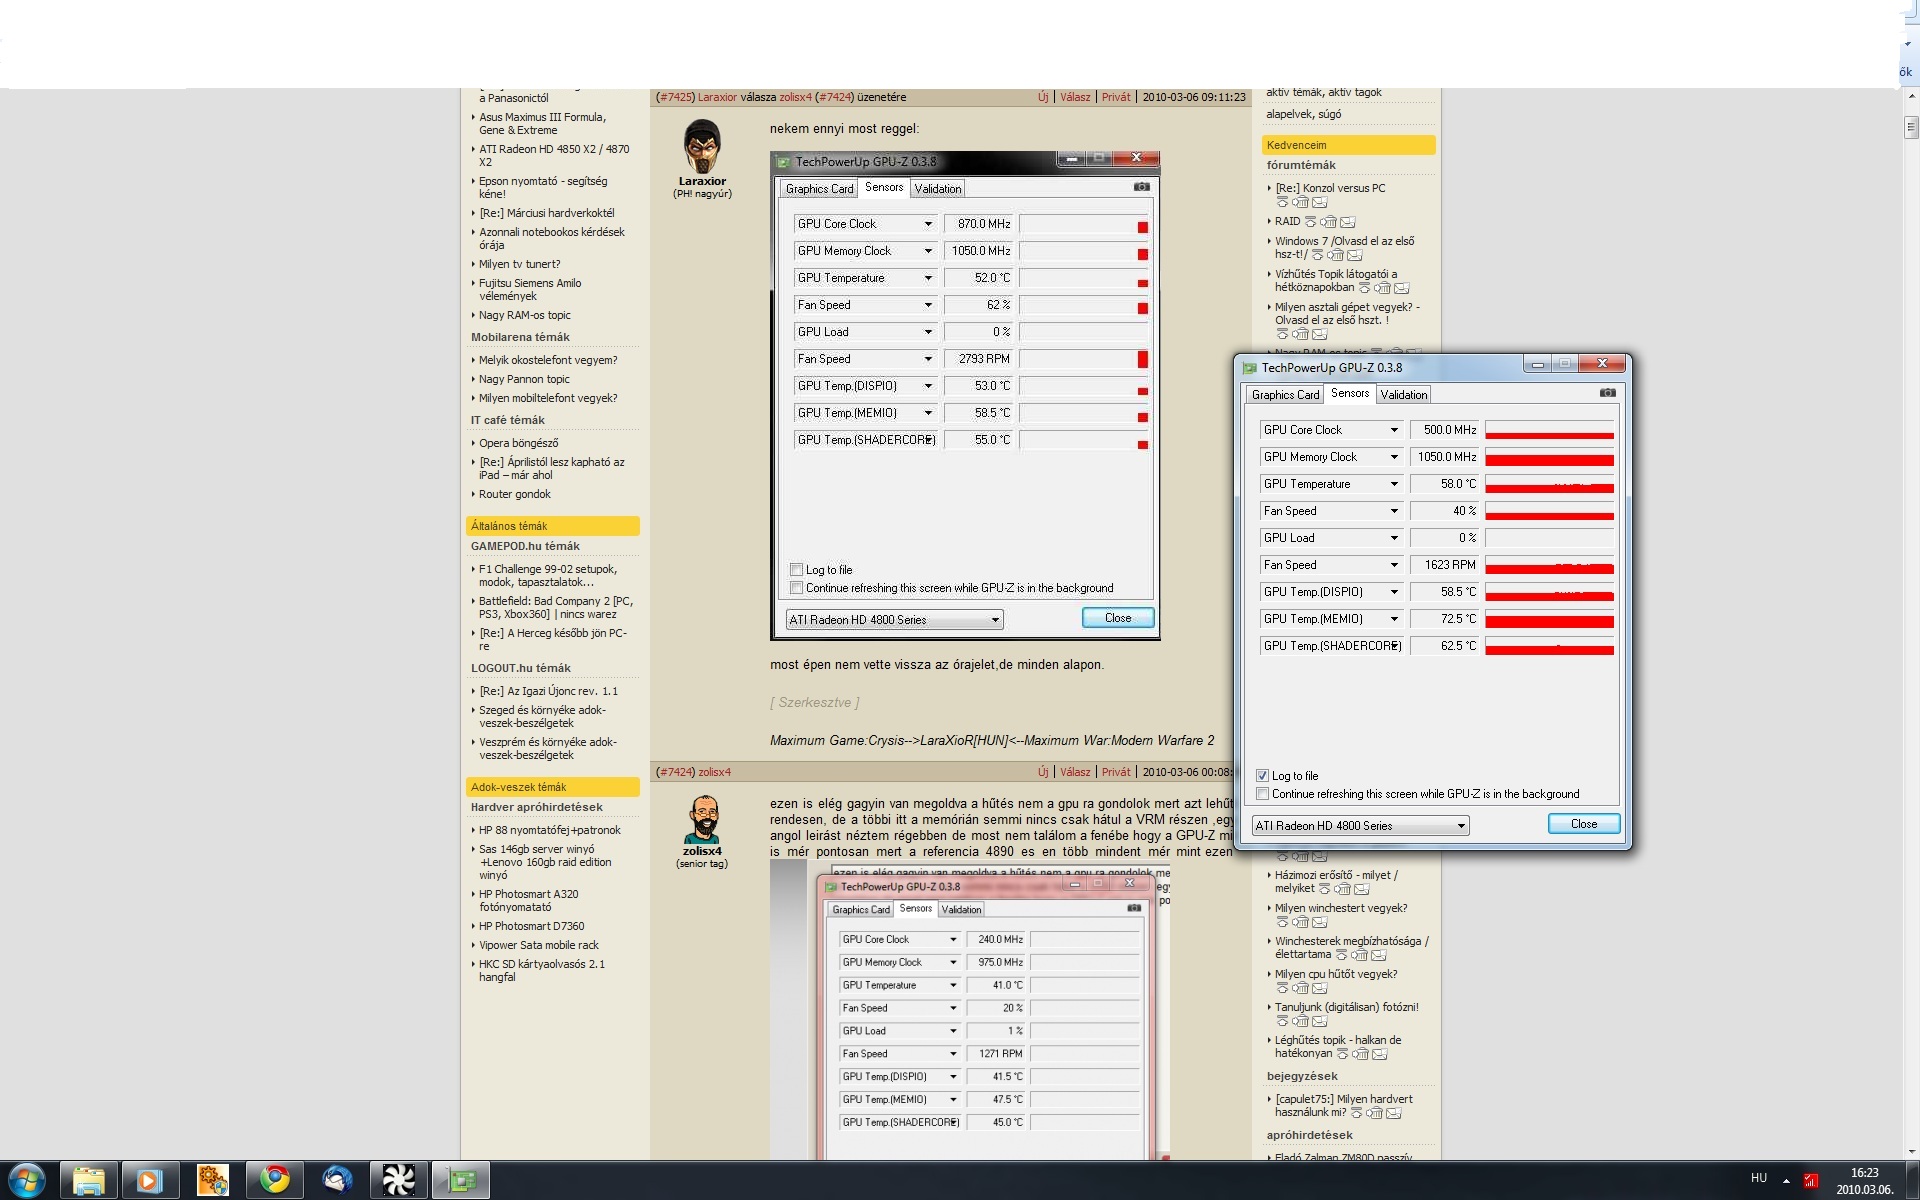Image resolution: width=1920 pixels, height=1200 pixels.
Task: Click the HU language indicator in the taskbar
Action: click(x=1759, y=1178)
